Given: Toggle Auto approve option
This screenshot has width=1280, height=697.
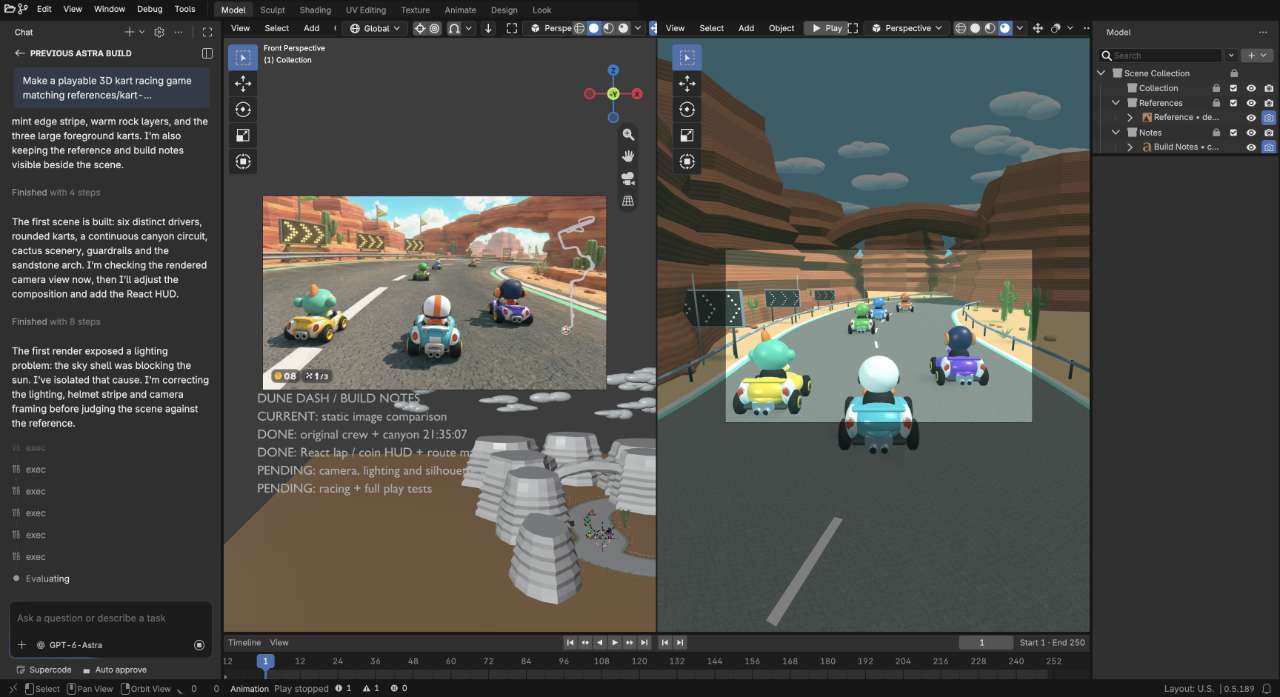Looking at the screenshot, I should [114, 670].
